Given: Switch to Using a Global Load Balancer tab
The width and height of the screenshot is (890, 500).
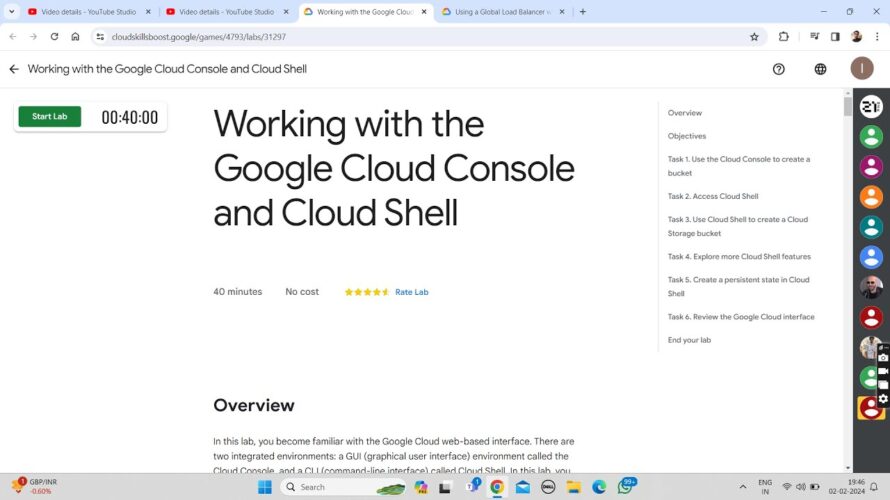Looking at the screenshot, I should [x=502, y=12].
